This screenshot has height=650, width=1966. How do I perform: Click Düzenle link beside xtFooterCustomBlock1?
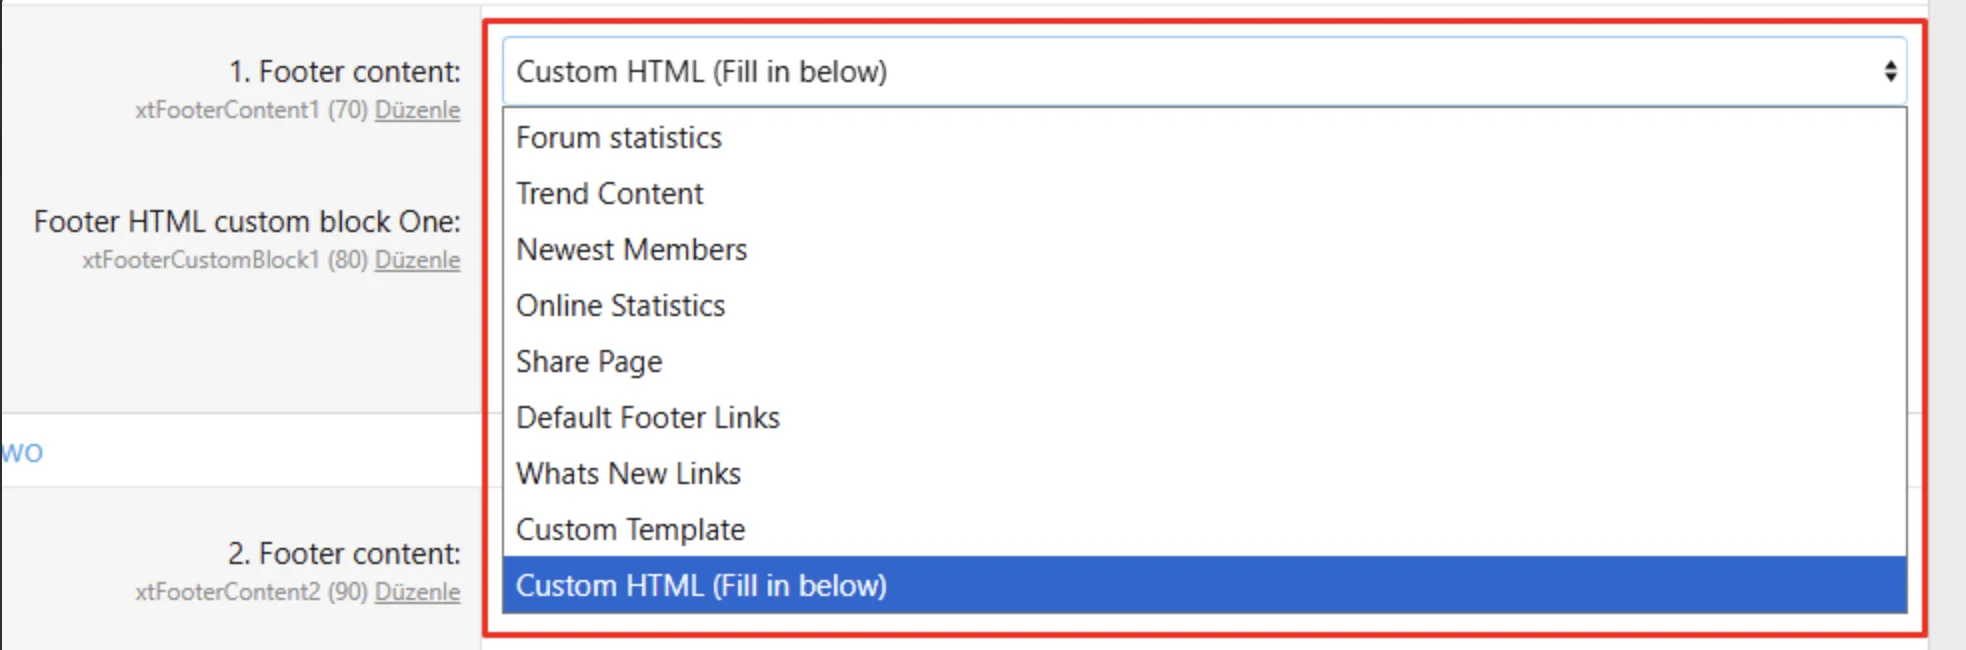point(417,260)
